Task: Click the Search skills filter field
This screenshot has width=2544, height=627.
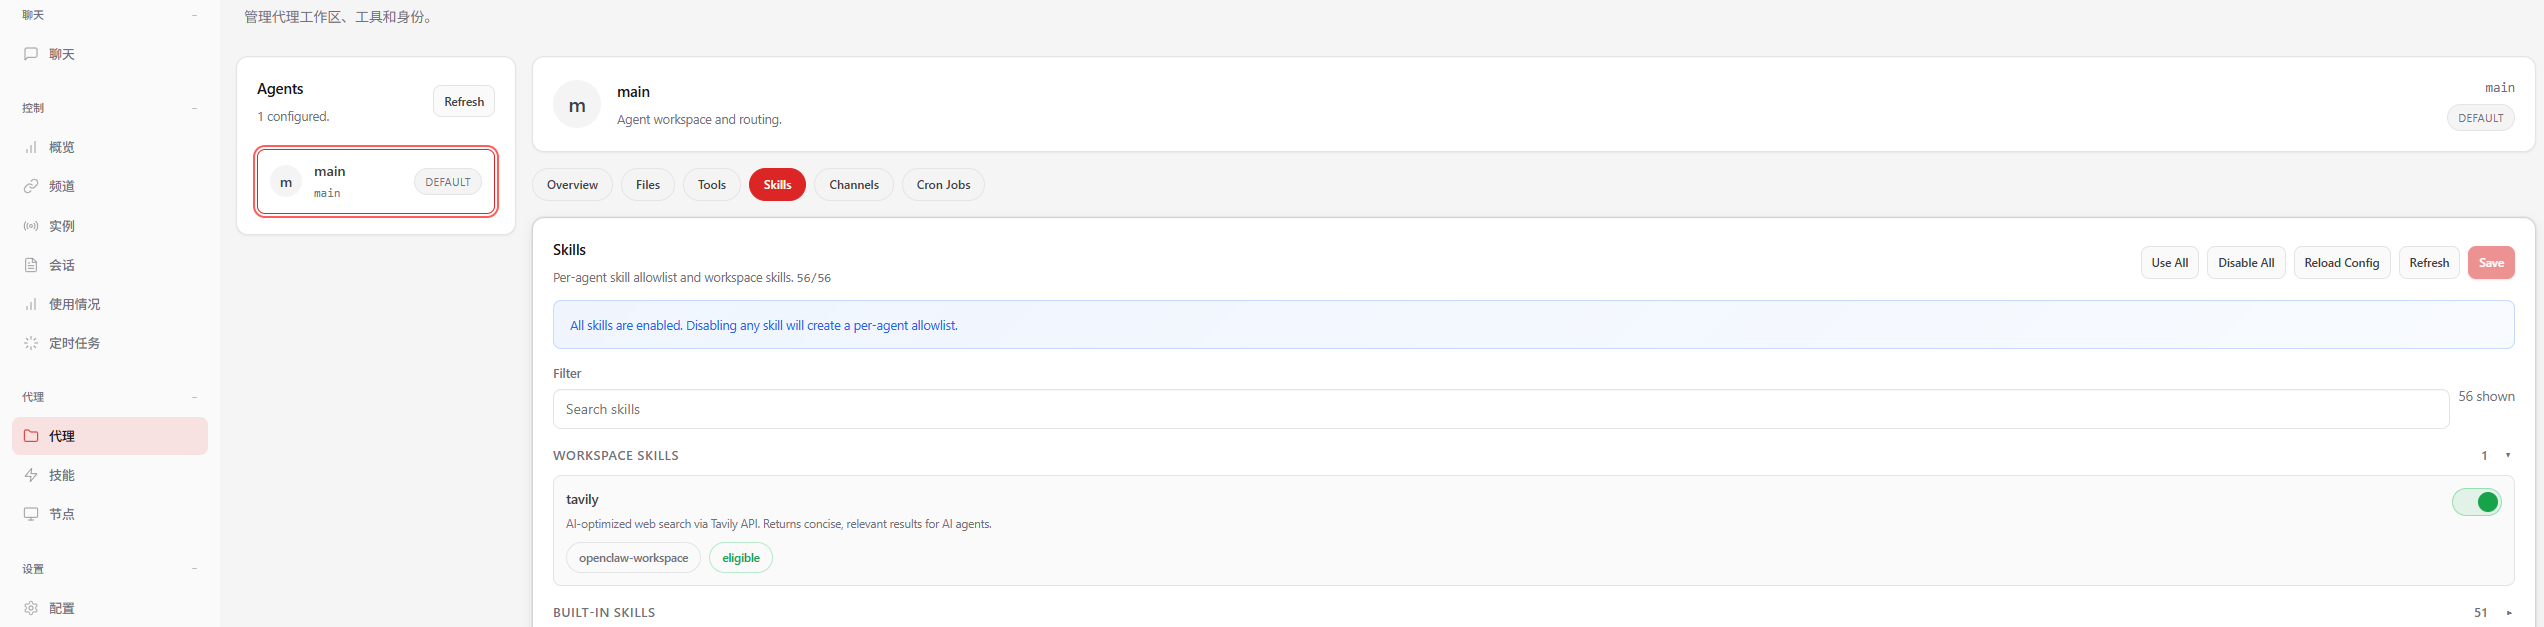Action: pos(1500,409)
